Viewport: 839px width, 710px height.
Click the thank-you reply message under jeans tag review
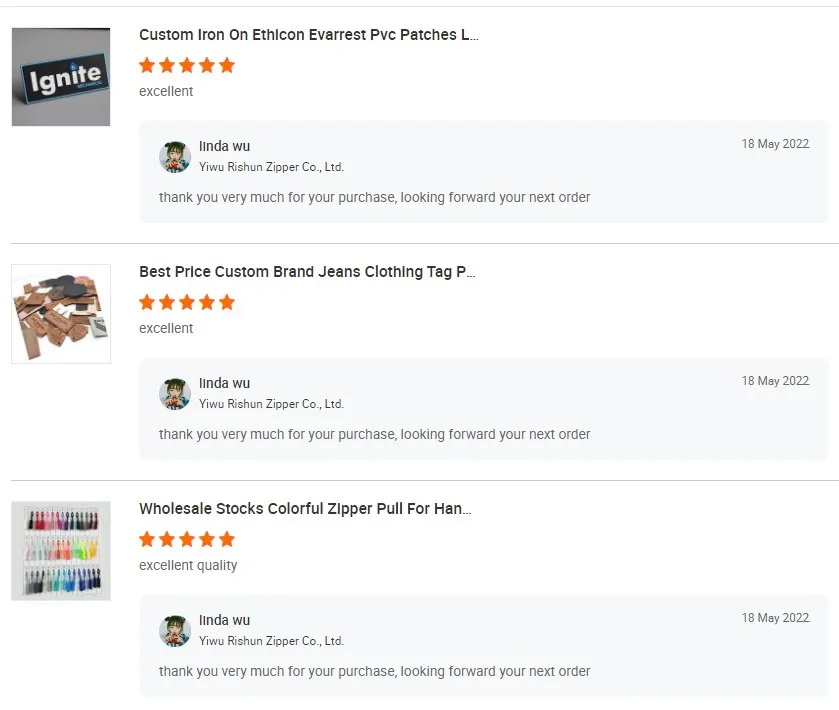point(374,434)
